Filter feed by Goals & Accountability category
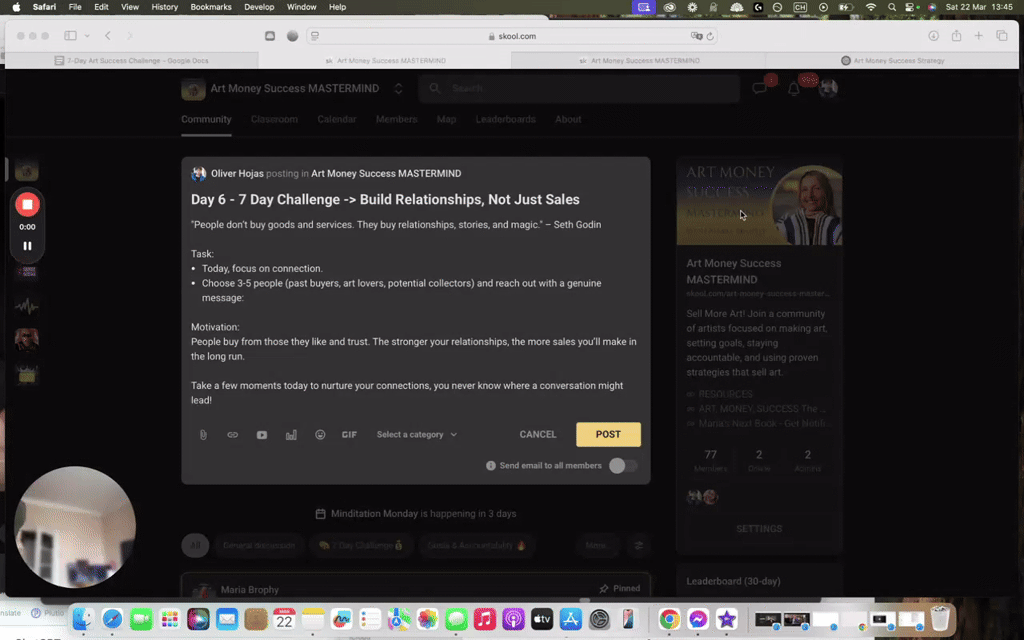This screenshot has height=640, width=1024. coord(477,545)
